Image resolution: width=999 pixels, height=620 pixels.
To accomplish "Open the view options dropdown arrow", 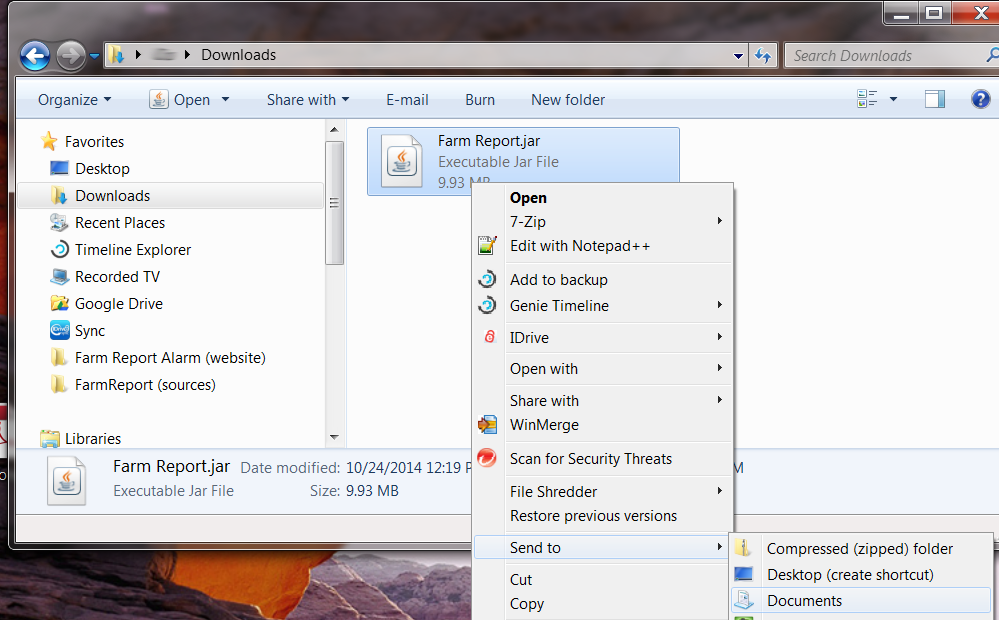I will click(893, 99).
